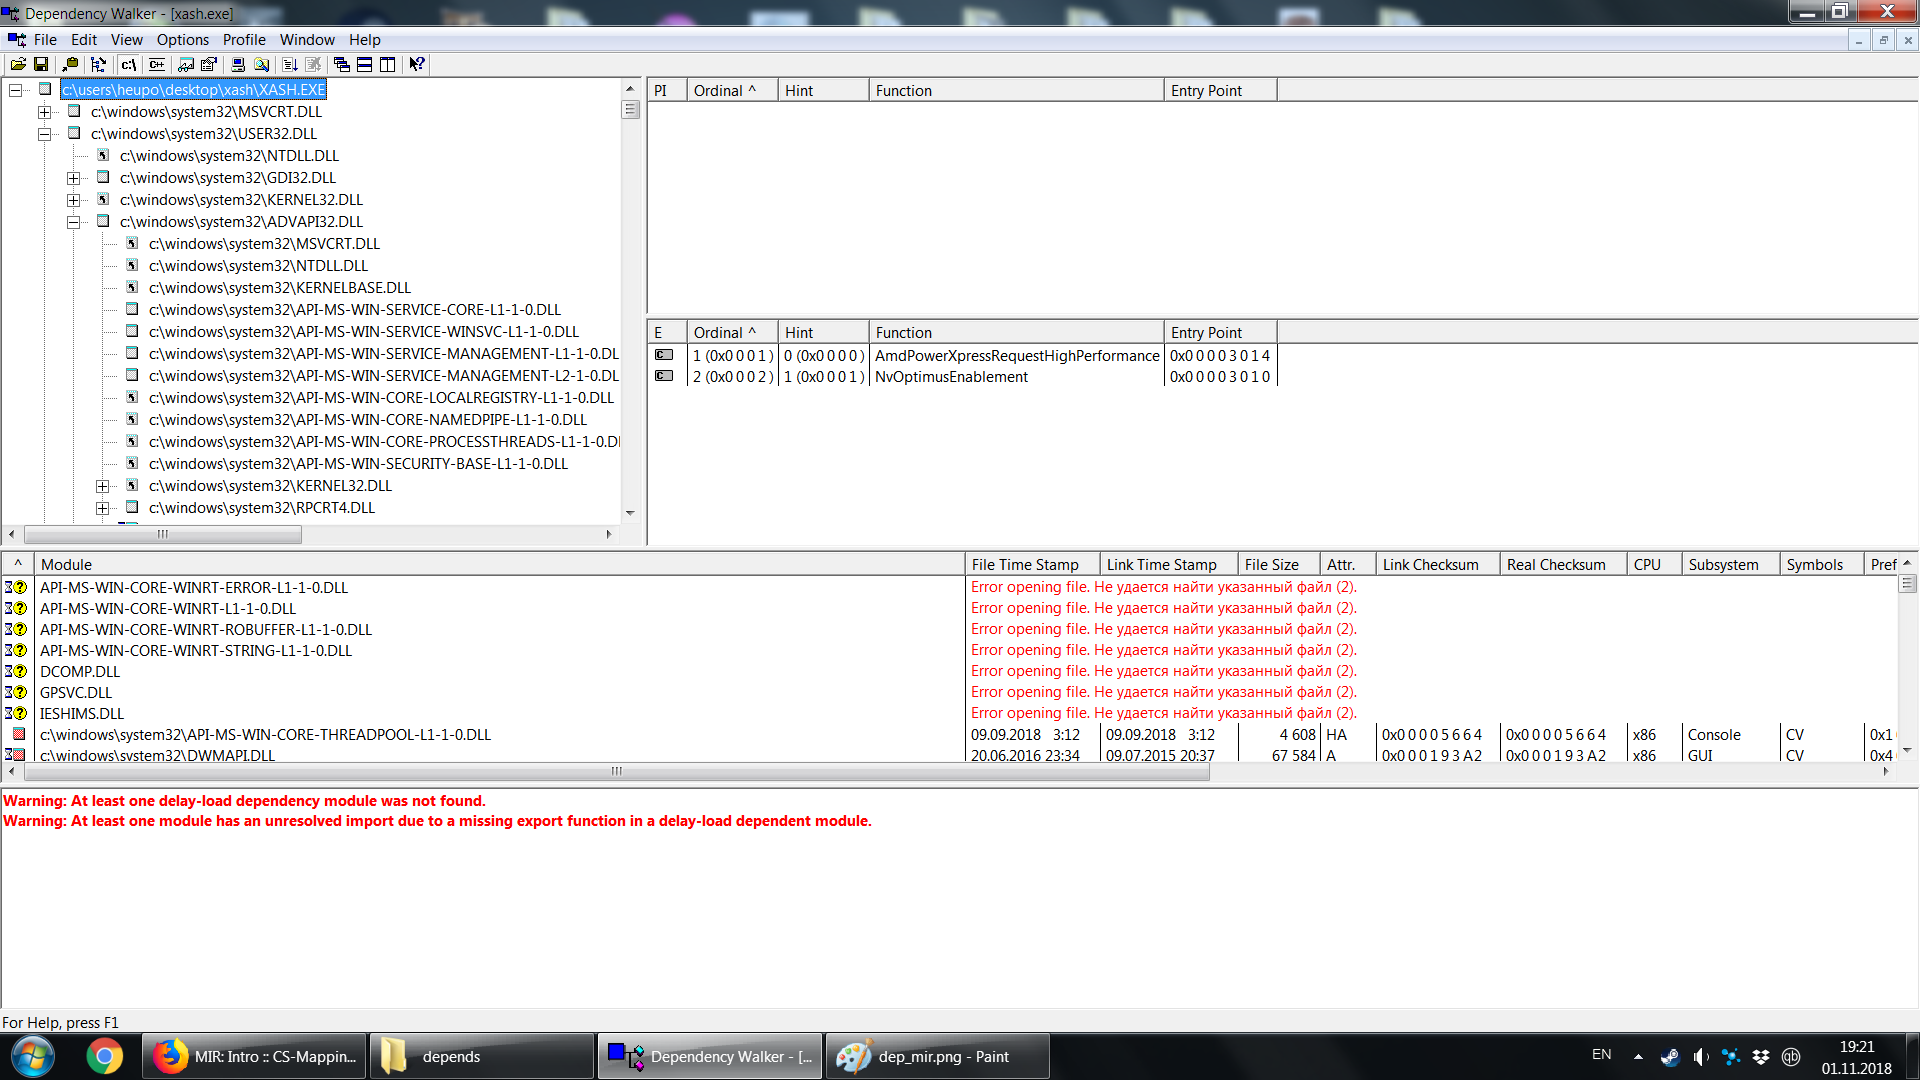Image resolution: width=1920 pixels, height=1080 pixels.
Task: Open Google Chrome from the taskbar
Action: coord(104,1056)
